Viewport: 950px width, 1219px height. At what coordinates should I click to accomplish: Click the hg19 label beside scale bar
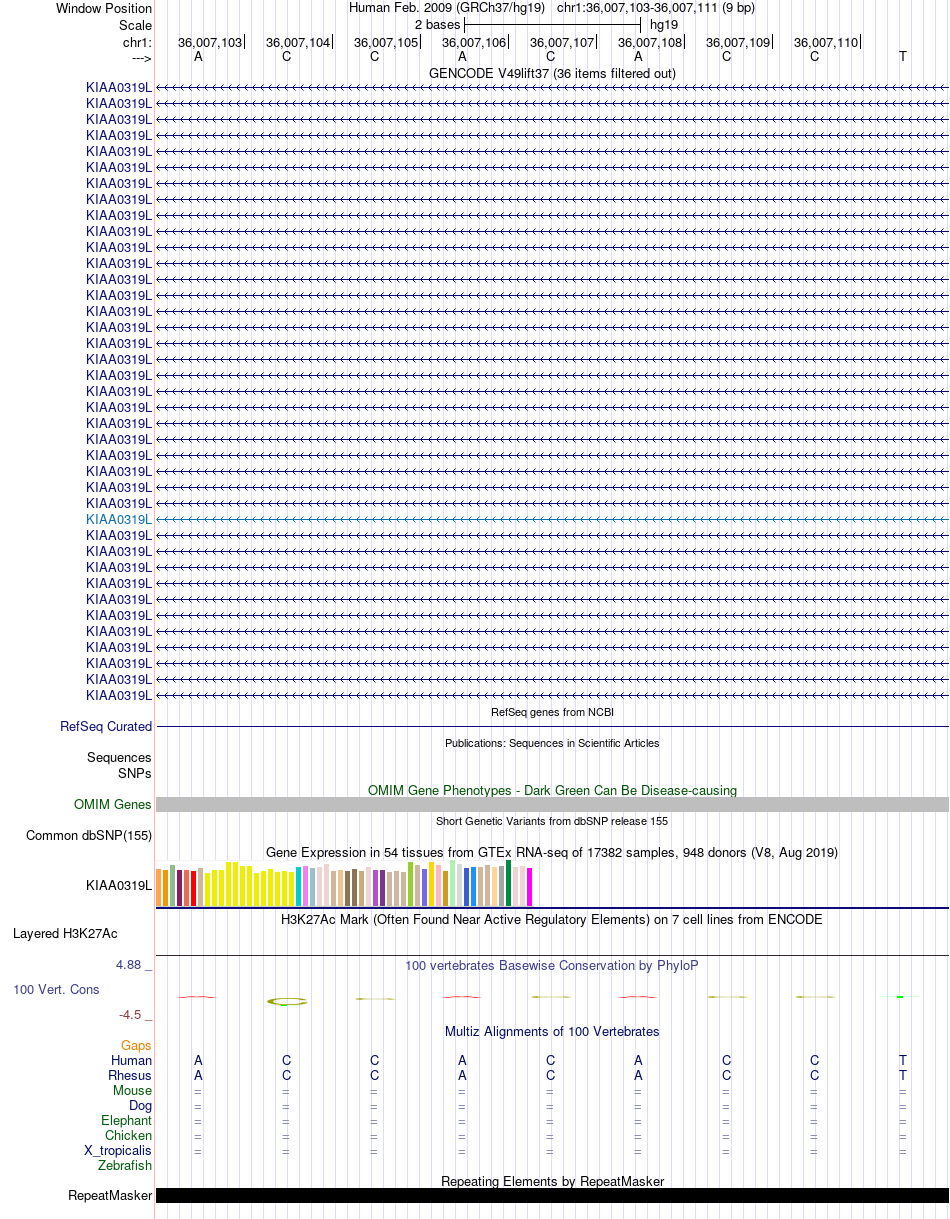click(x=664, y=24)
